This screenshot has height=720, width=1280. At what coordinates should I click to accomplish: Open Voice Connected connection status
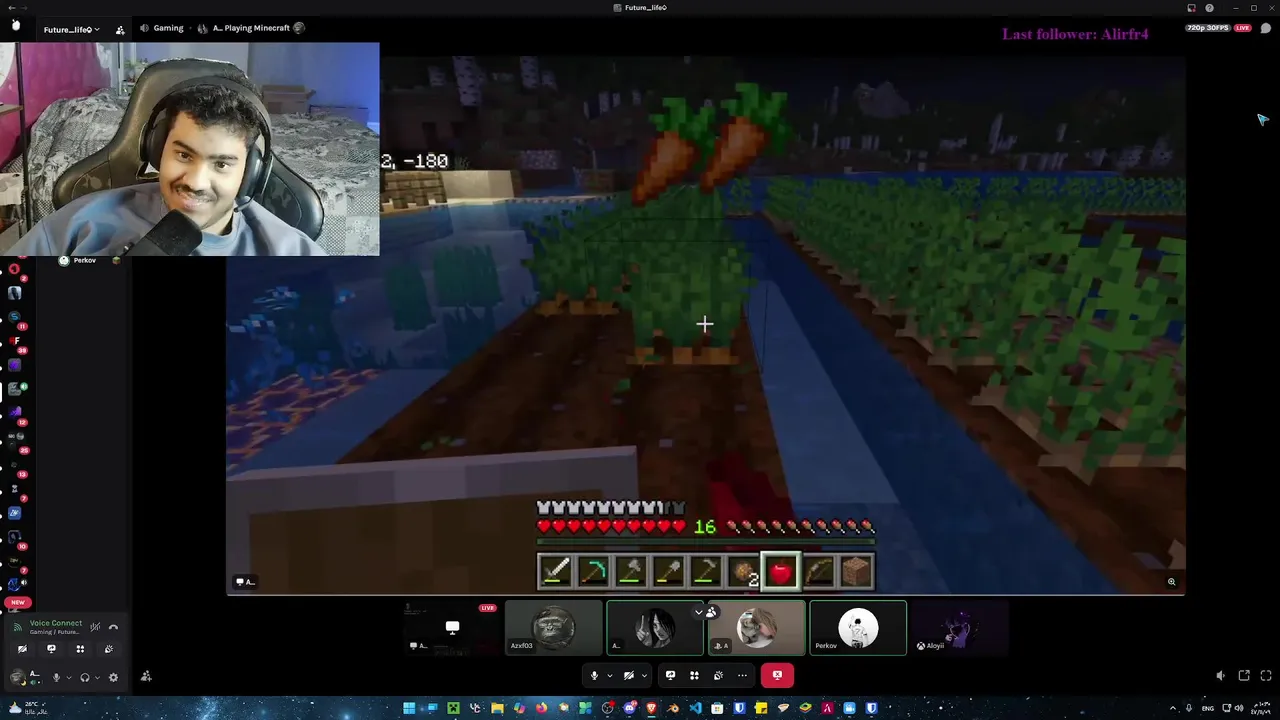(x=56, y=623)
